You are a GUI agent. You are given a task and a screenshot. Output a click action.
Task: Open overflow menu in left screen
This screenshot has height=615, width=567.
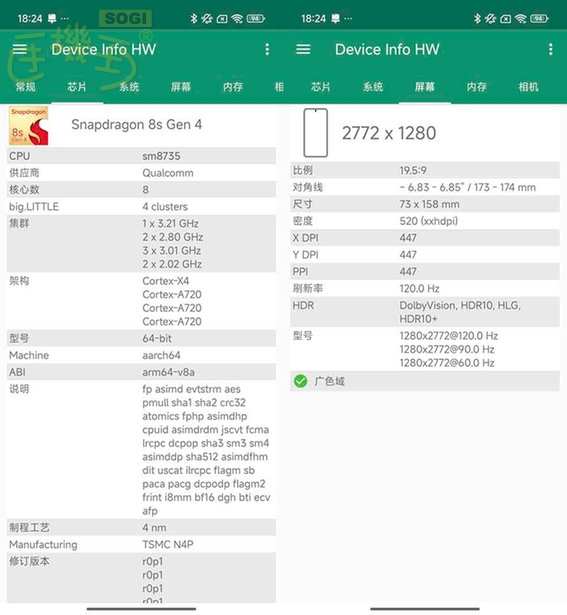tap(267, 49)
